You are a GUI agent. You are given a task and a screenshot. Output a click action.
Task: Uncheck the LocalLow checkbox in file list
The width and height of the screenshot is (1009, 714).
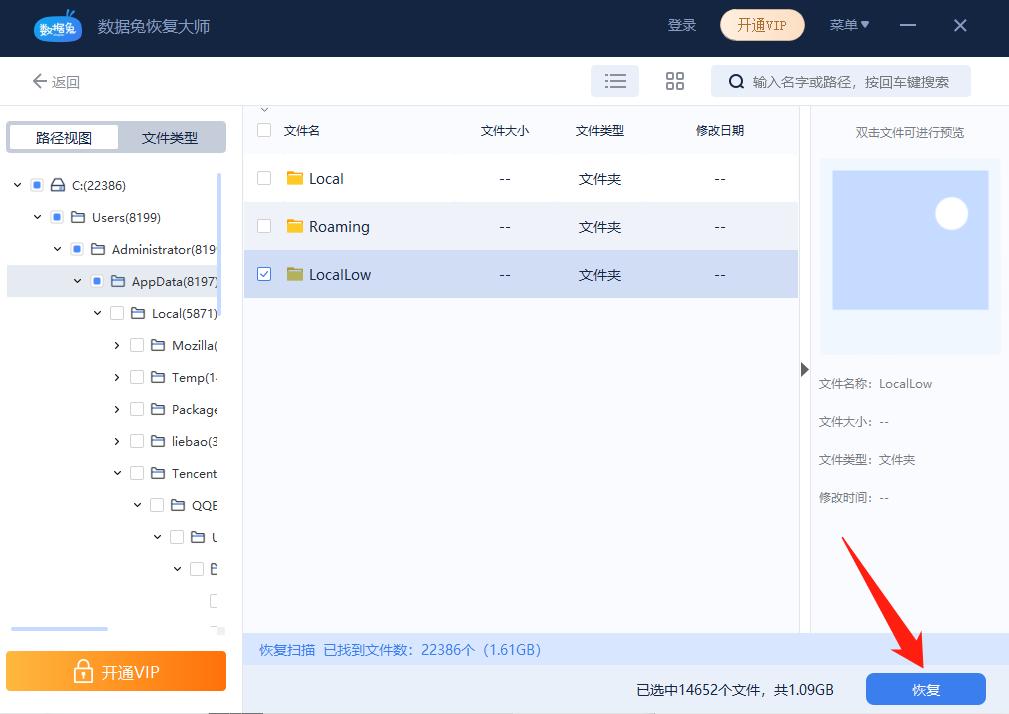click(263, 274)
